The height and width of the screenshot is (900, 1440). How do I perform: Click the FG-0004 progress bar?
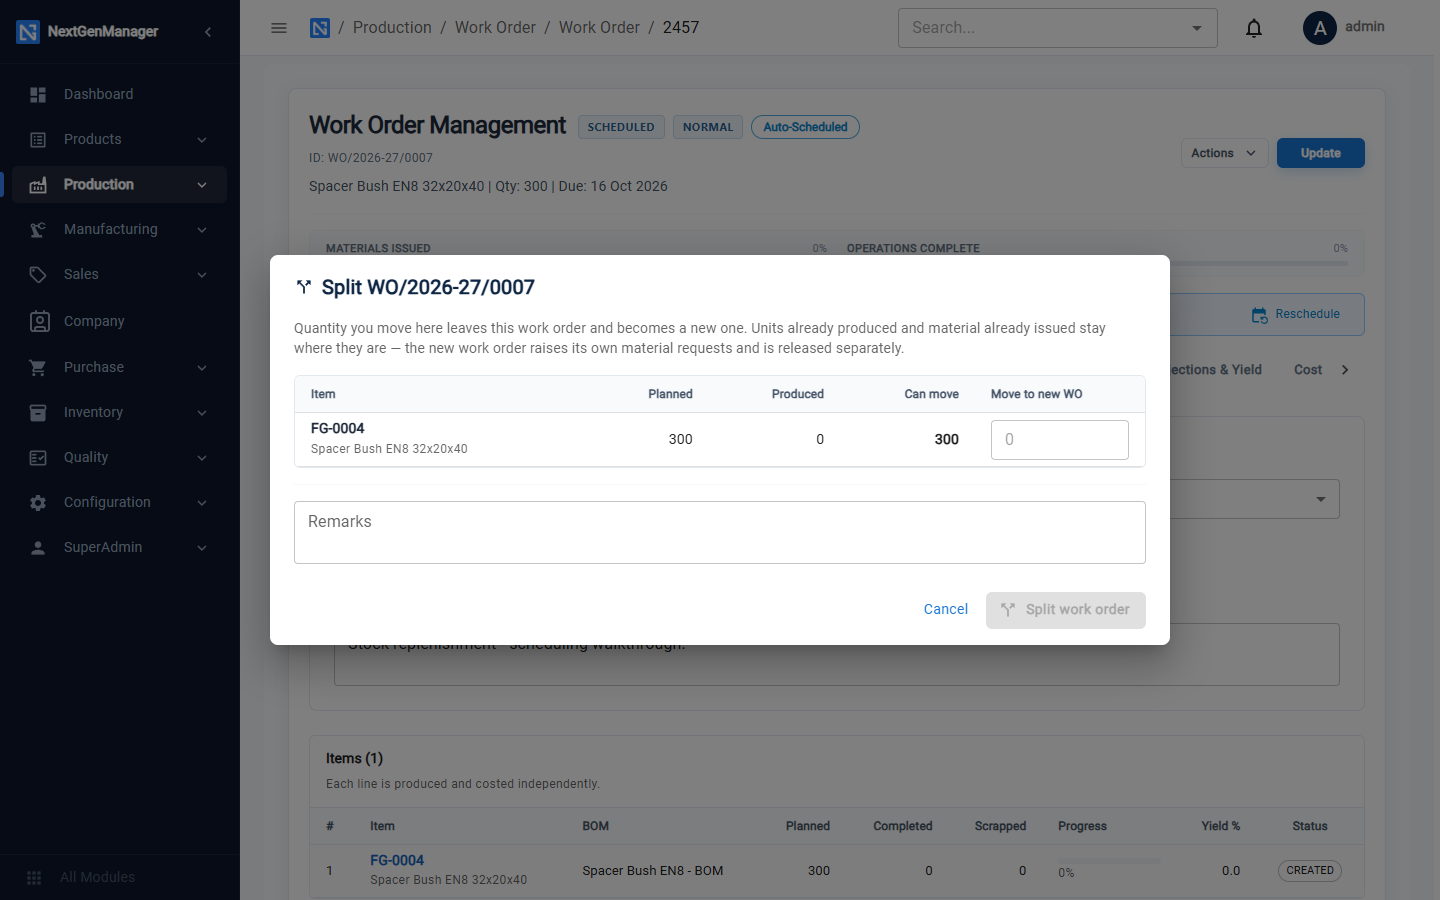(1109, 861)
